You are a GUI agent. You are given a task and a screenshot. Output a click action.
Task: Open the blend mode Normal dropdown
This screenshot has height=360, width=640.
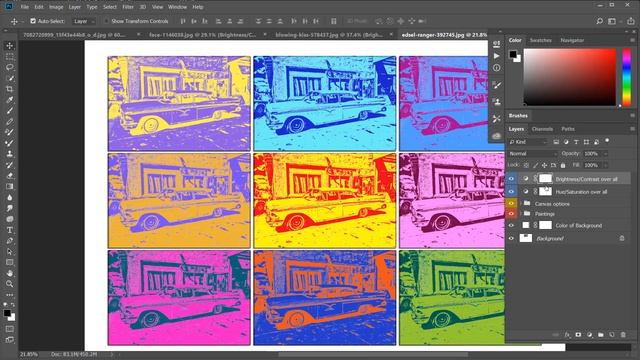click(x=533, y=153)
